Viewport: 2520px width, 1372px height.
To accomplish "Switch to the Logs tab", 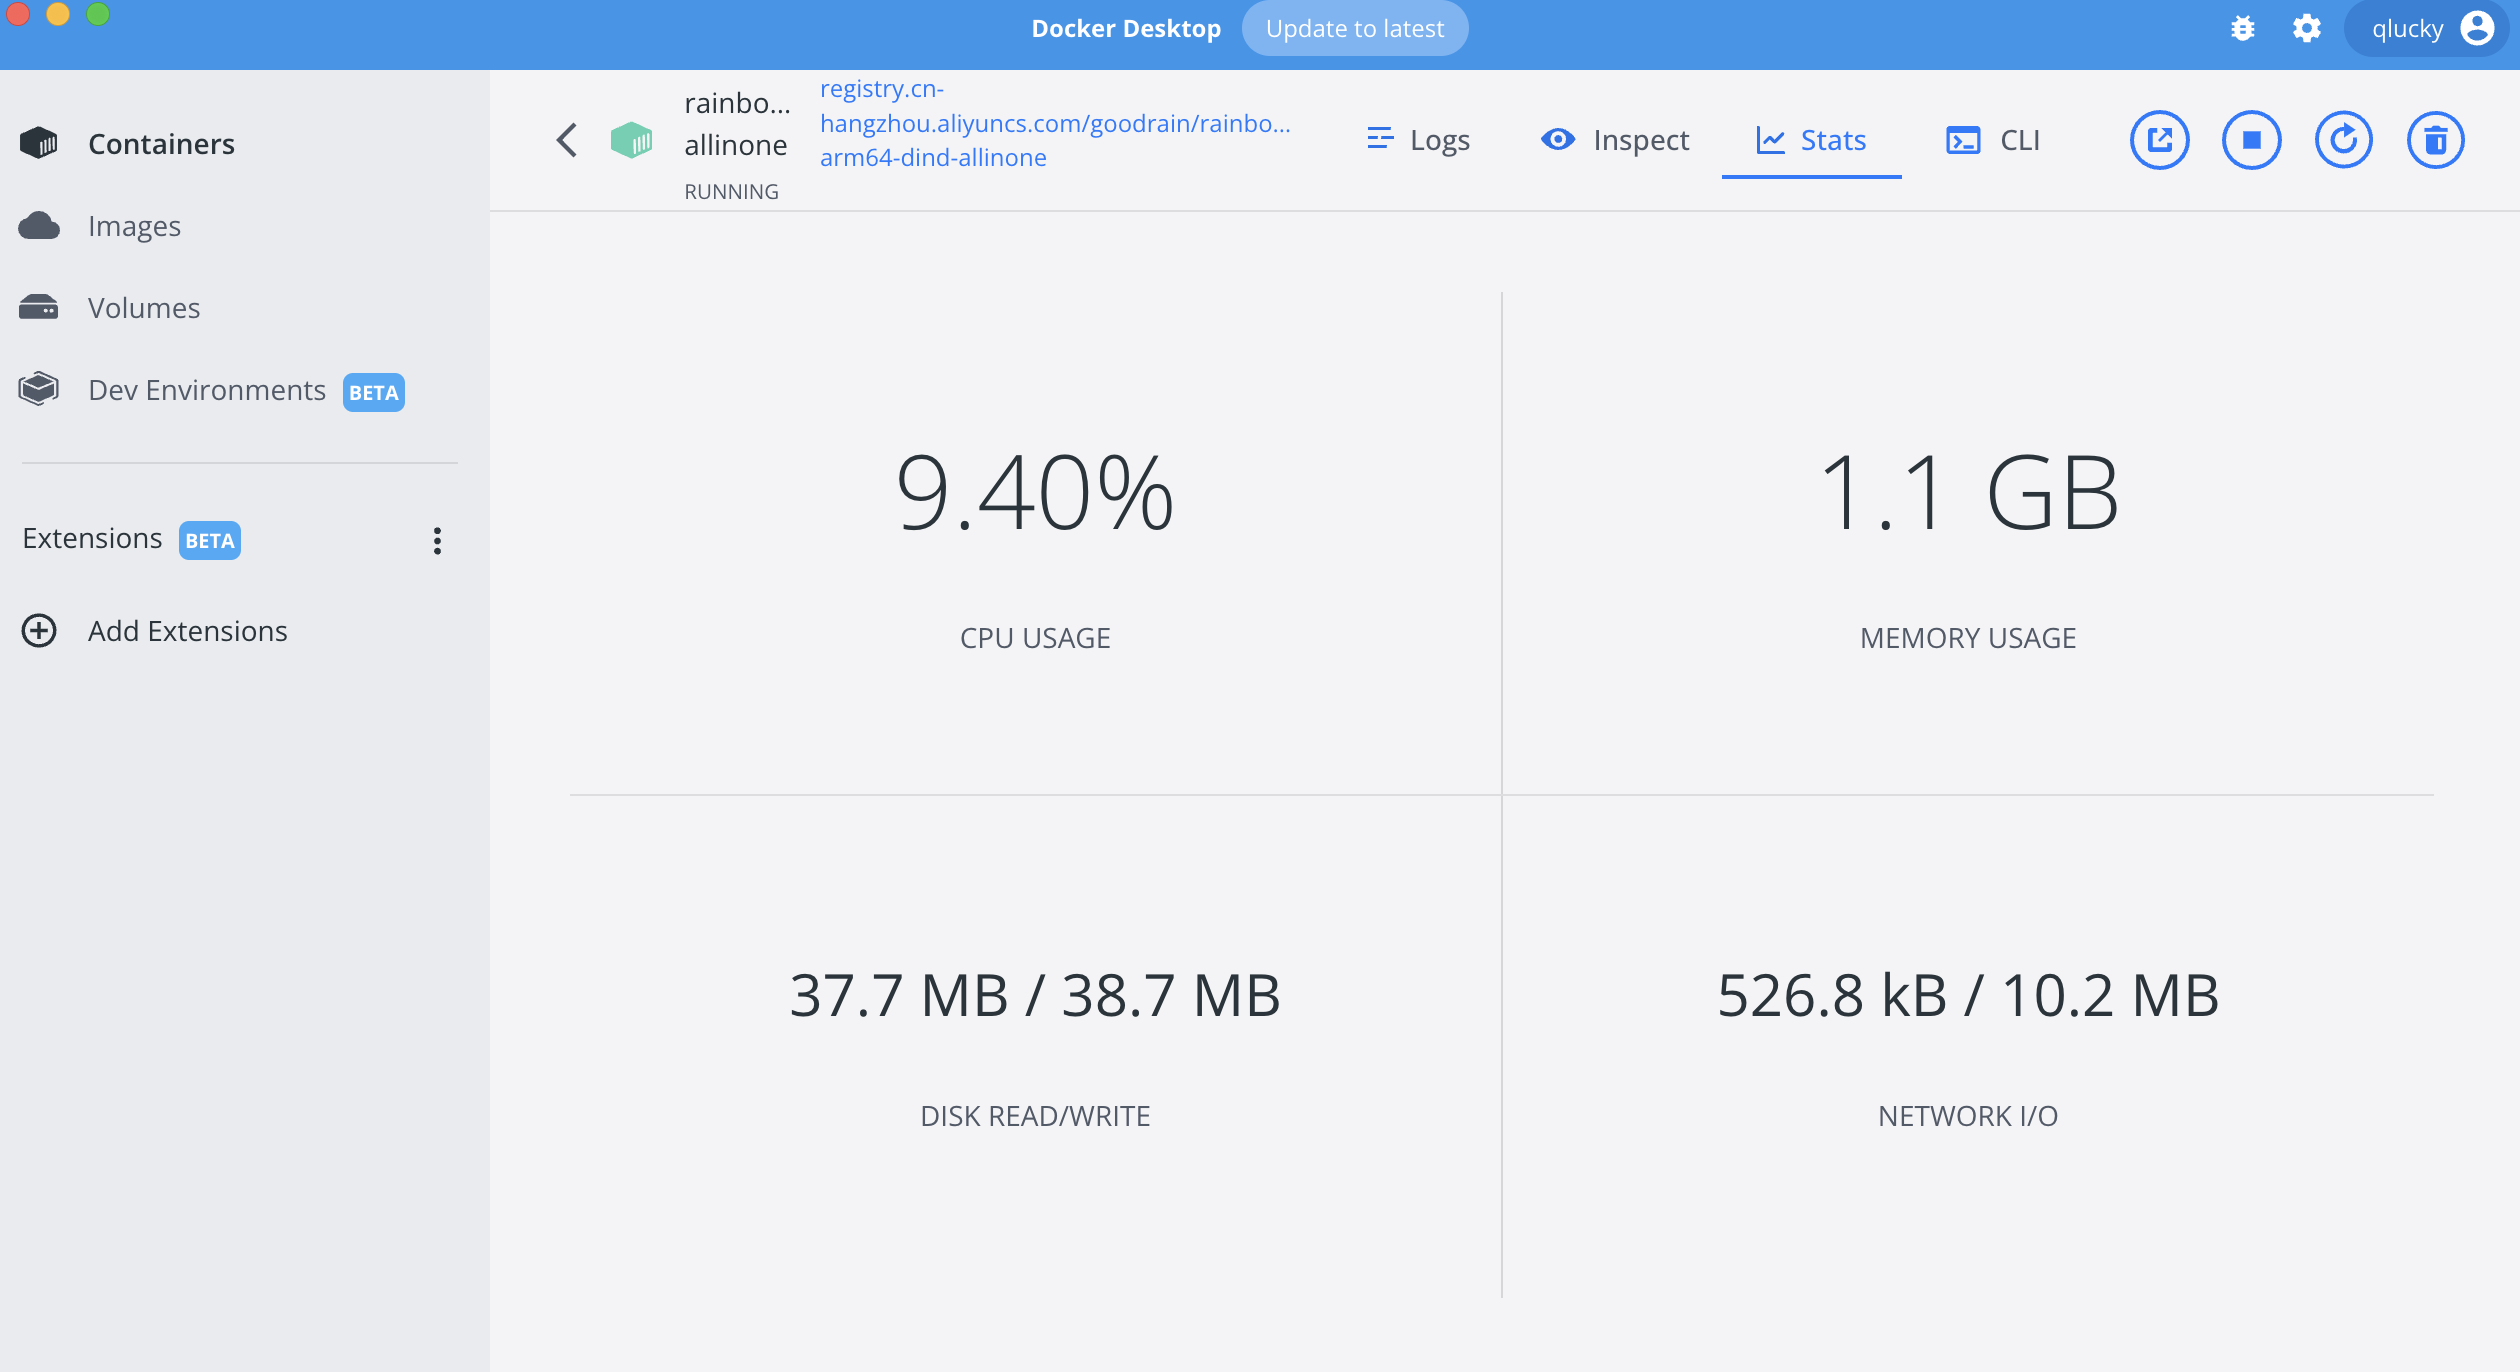I will coord(1419,140).
